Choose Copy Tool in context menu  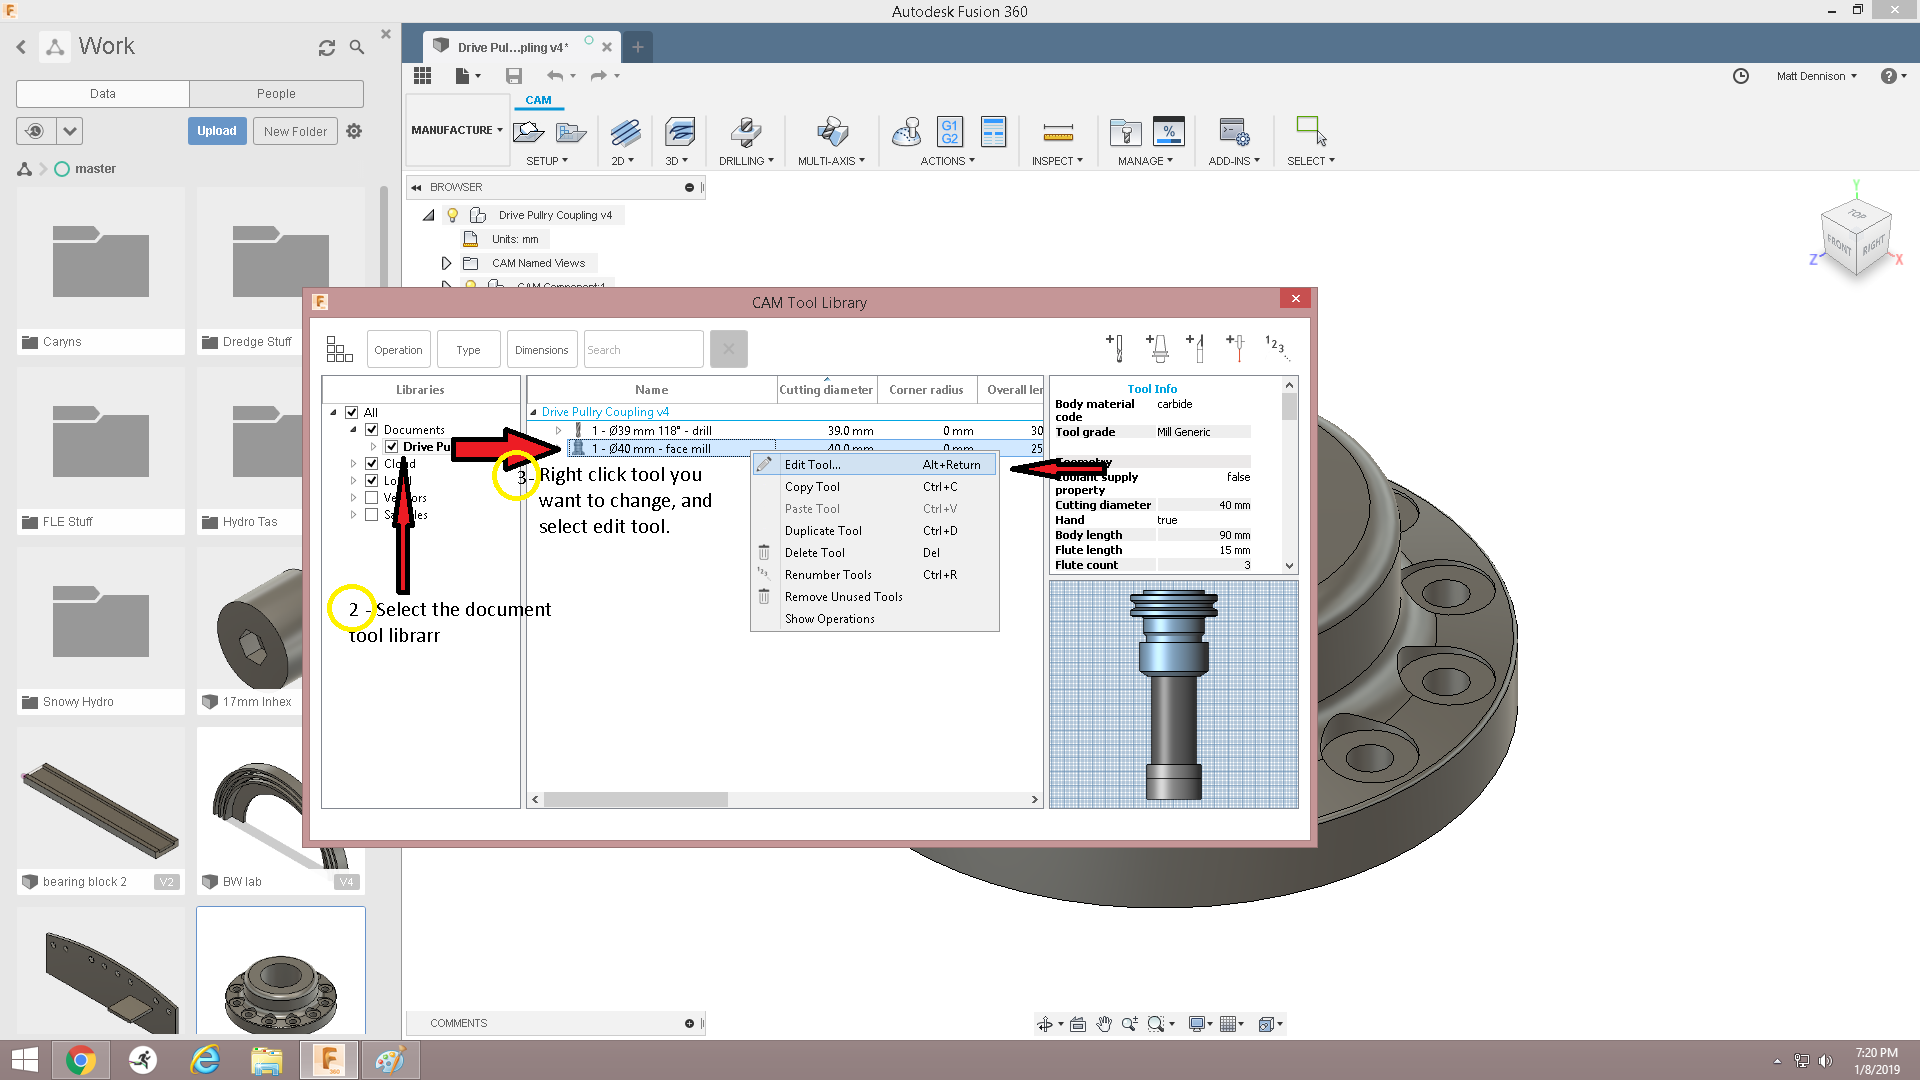click(x=874, y=487)
